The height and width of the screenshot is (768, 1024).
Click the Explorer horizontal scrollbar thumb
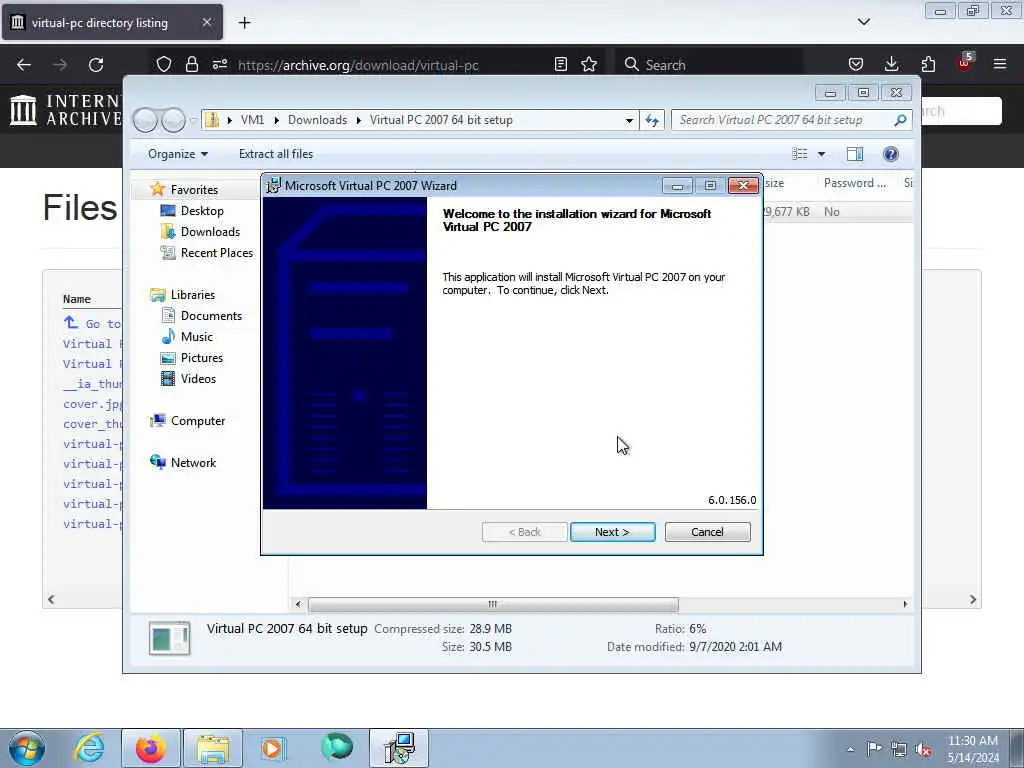(x=493, y=604)
